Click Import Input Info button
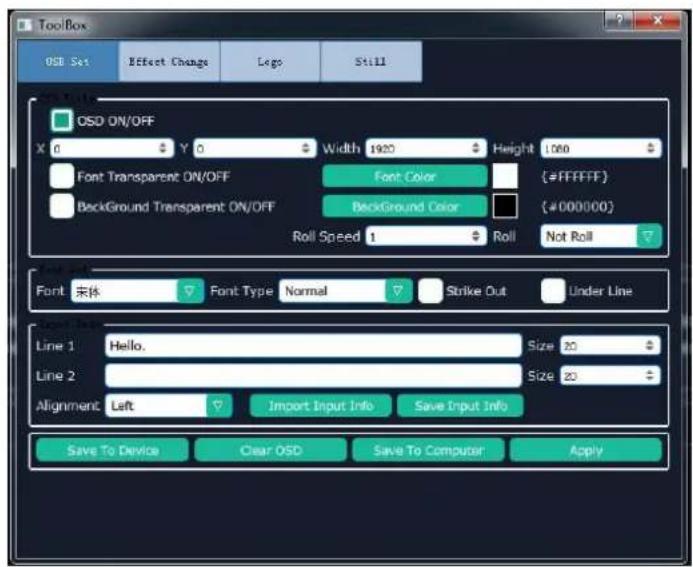693x567 pixels. 320,405
